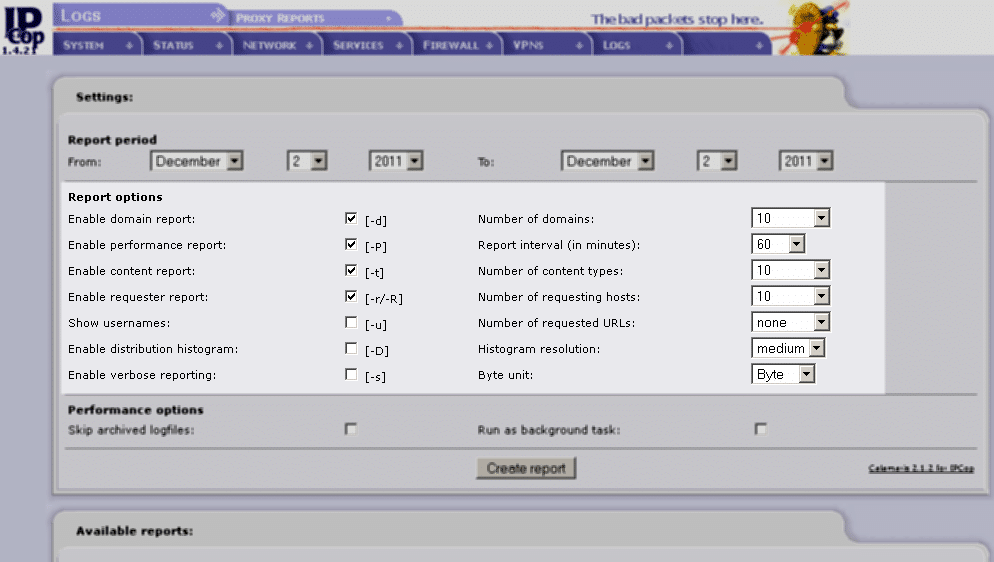The width and height of the screenshot is (994, 562).
Task: Open the Histogram resolution dropdown
Action: 788,348
